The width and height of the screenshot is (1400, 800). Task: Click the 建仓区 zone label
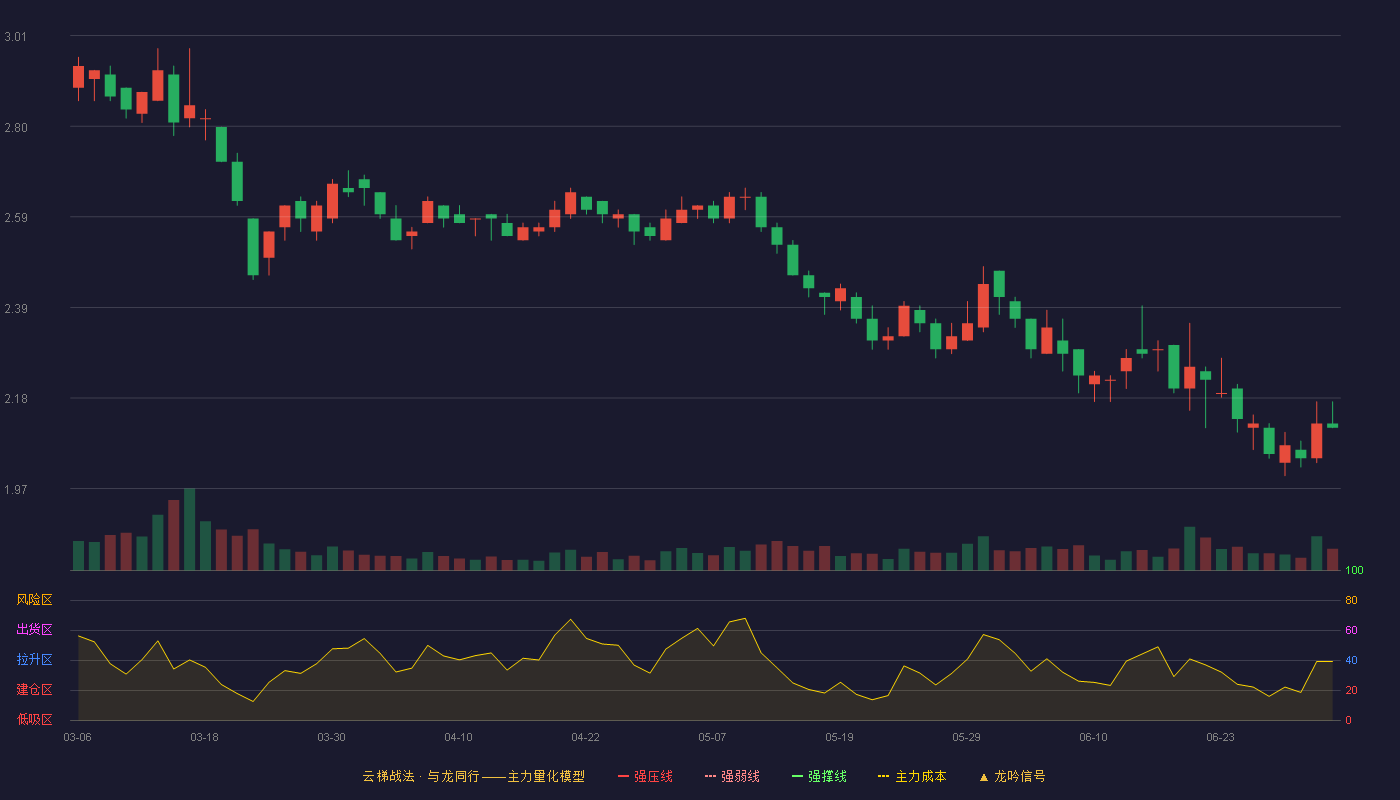[34, 690]
